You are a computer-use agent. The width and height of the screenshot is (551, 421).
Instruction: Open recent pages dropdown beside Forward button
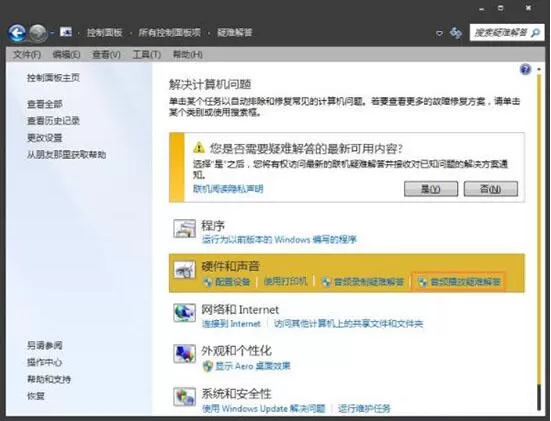[52, 33]
